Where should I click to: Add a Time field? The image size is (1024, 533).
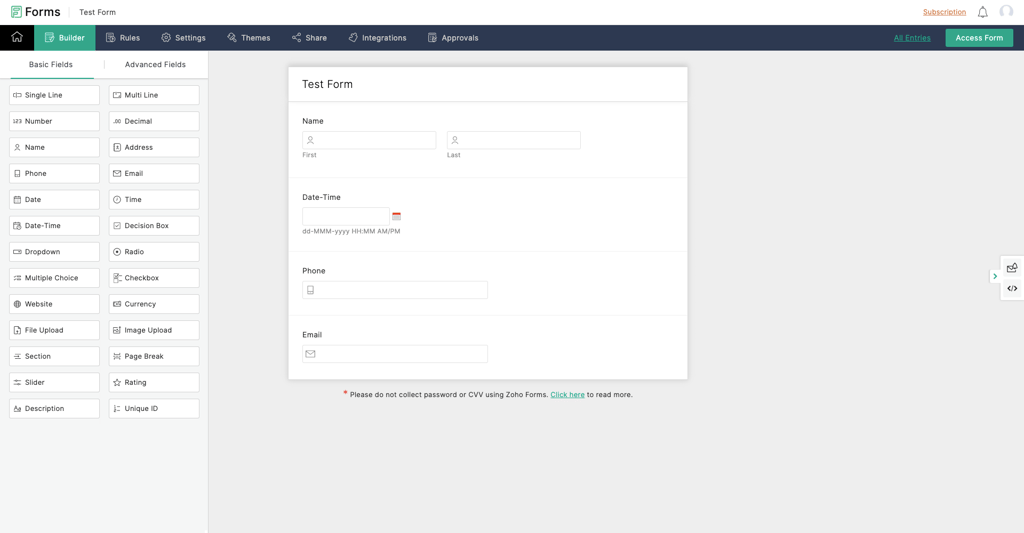coord(154,199)
